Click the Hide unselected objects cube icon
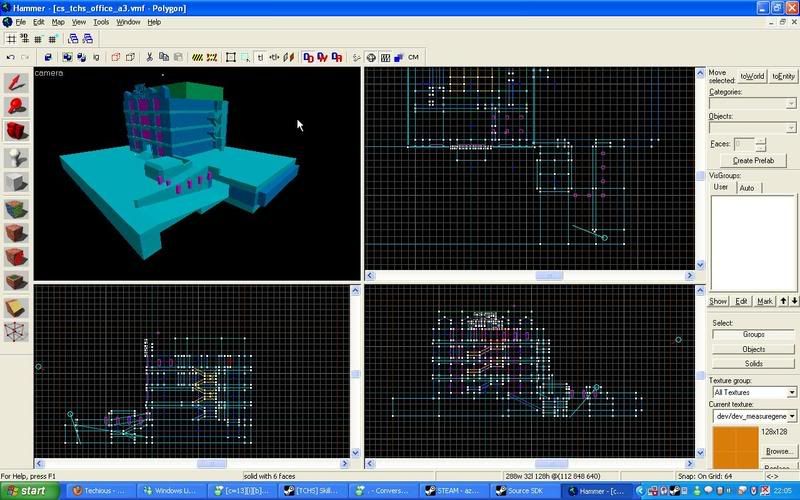The height and width of the screenshot is (500, 800). coord(130,58)
